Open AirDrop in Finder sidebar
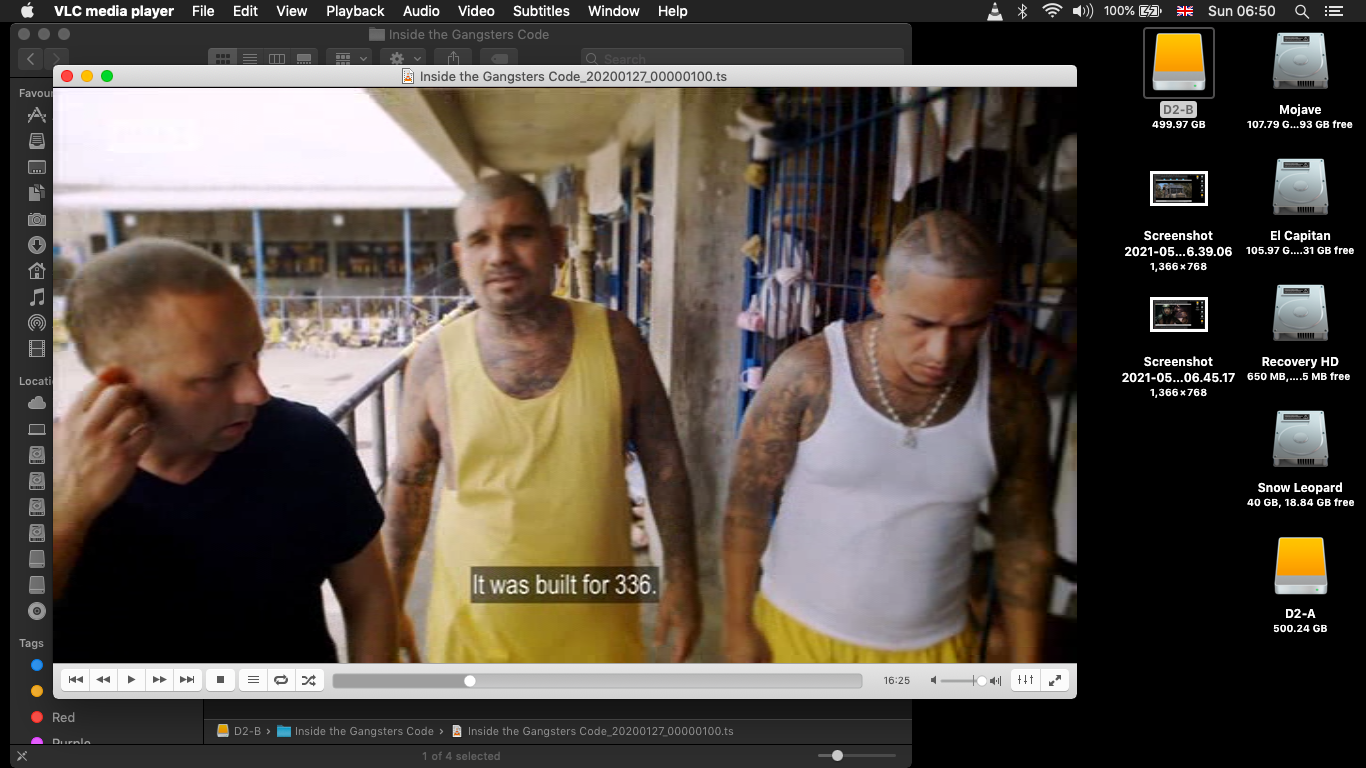This screenshot has width=1366, height=768. tap(37, 323)
